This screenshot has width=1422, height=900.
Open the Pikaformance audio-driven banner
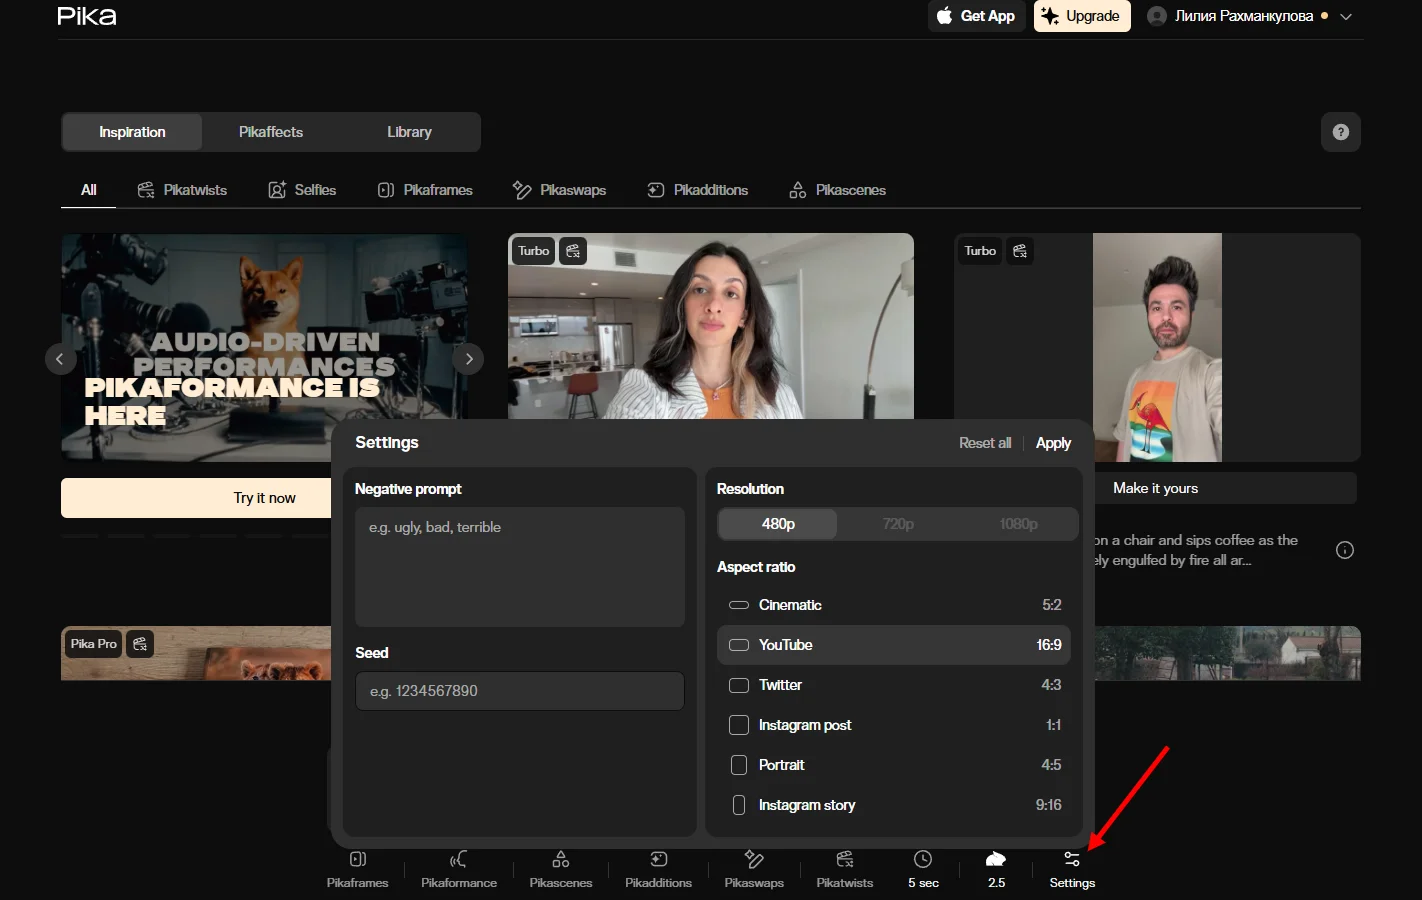(265, 347)
